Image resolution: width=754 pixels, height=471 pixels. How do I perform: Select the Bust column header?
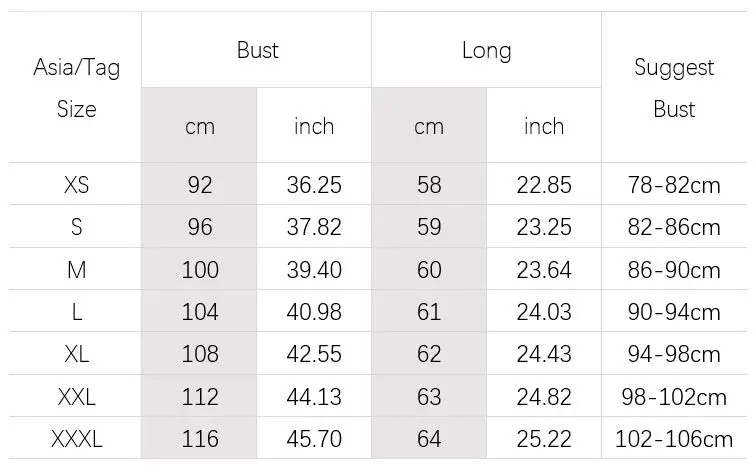[257, 50]
